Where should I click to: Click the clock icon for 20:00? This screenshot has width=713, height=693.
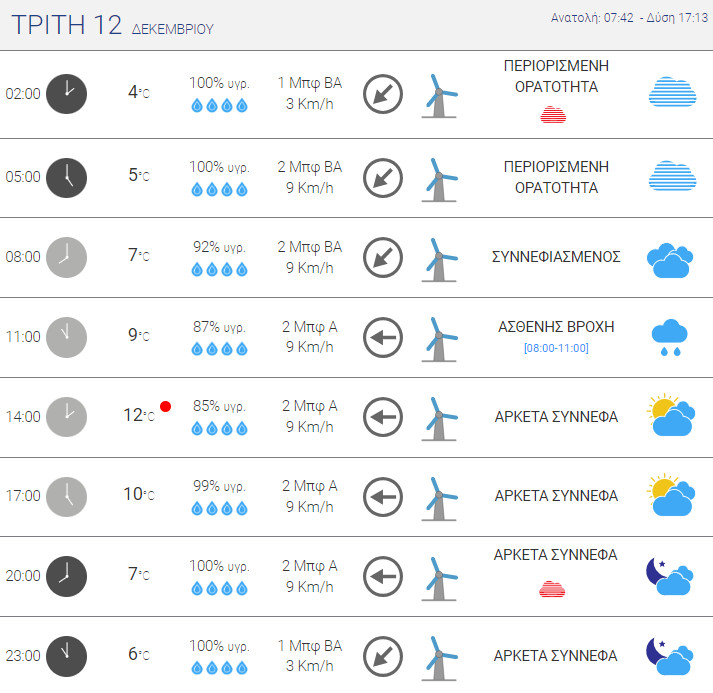click(x=67, y=576)
